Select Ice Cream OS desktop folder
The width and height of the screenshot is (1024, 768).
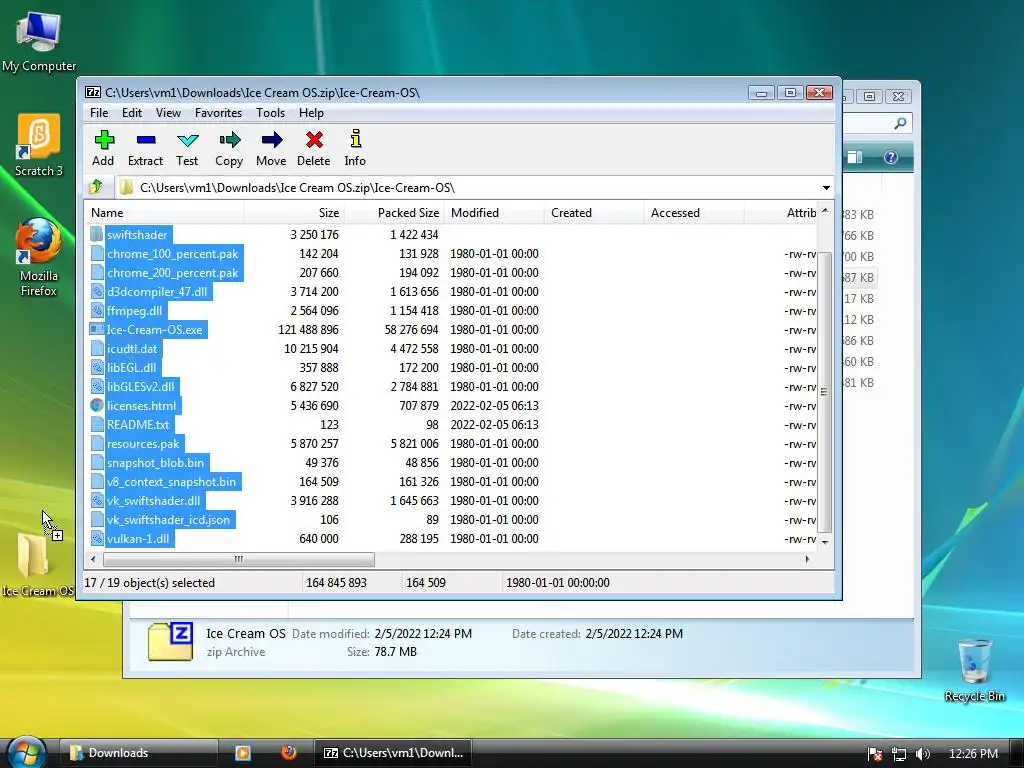click(37, 565)
